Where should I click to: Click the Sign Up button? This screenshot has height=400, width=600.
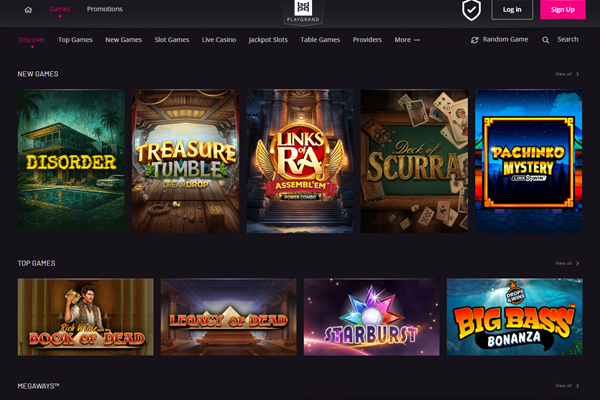click(563, 10)
